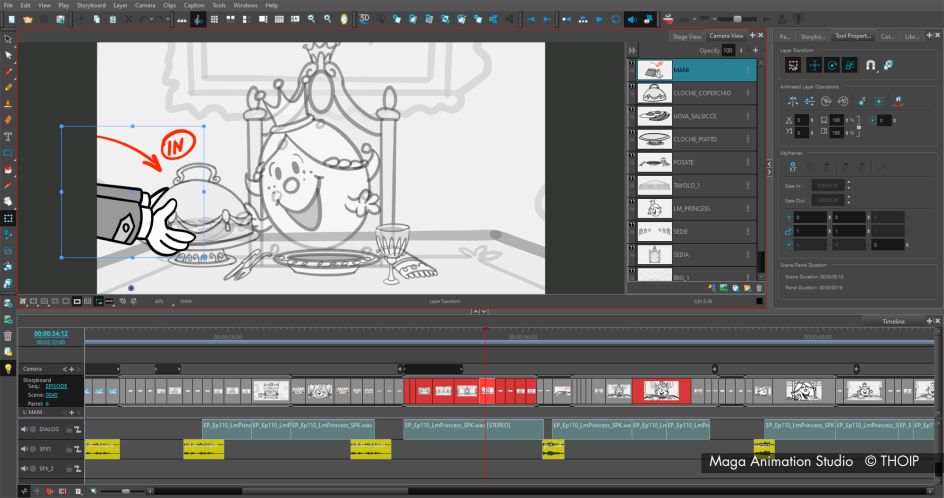Select the EP_Ep110_LmPrincess_SPK.wav [STEREO] audio clip

point(473,429)
